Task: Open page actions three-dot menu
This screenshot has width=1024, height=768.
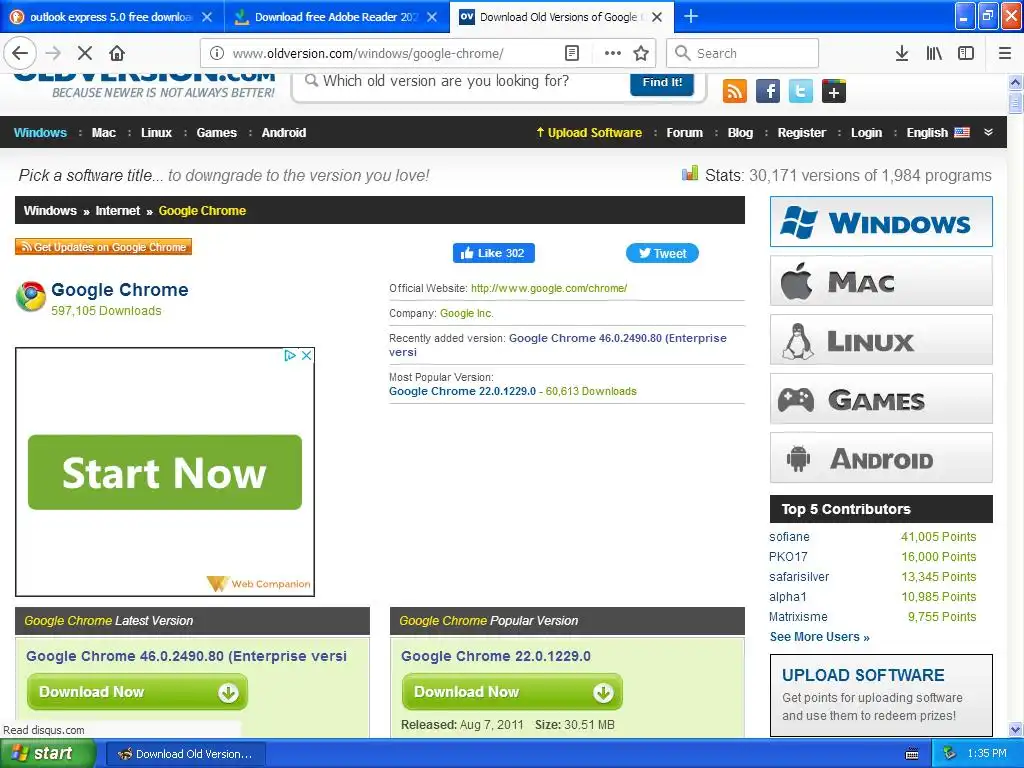Action: point(613,54)
